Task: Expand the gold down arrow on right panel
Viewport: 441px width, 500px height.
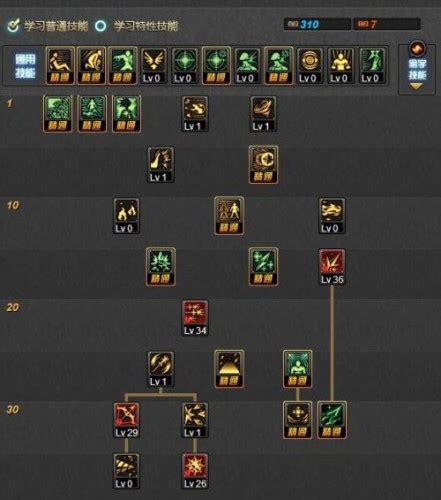Action: 417,87
